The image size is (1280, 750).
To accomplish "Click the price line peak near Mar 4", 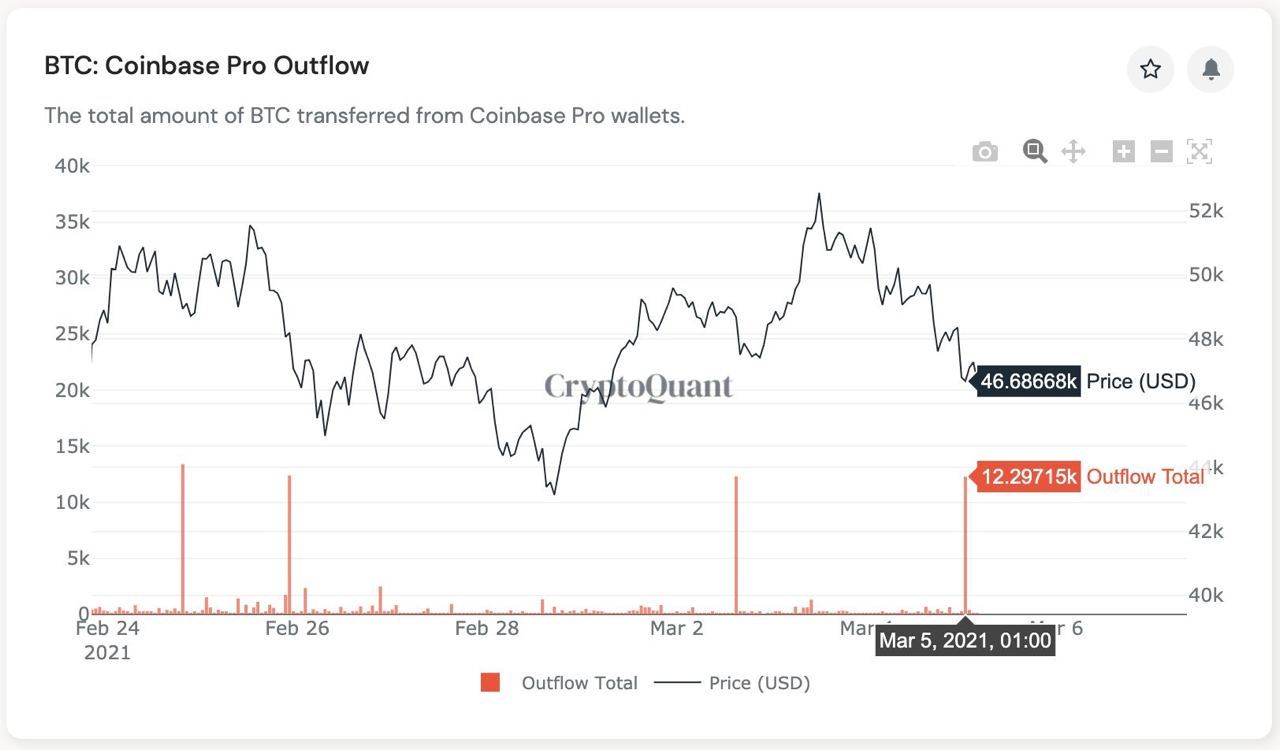I will pyautogui.click(x=821, y=195).
